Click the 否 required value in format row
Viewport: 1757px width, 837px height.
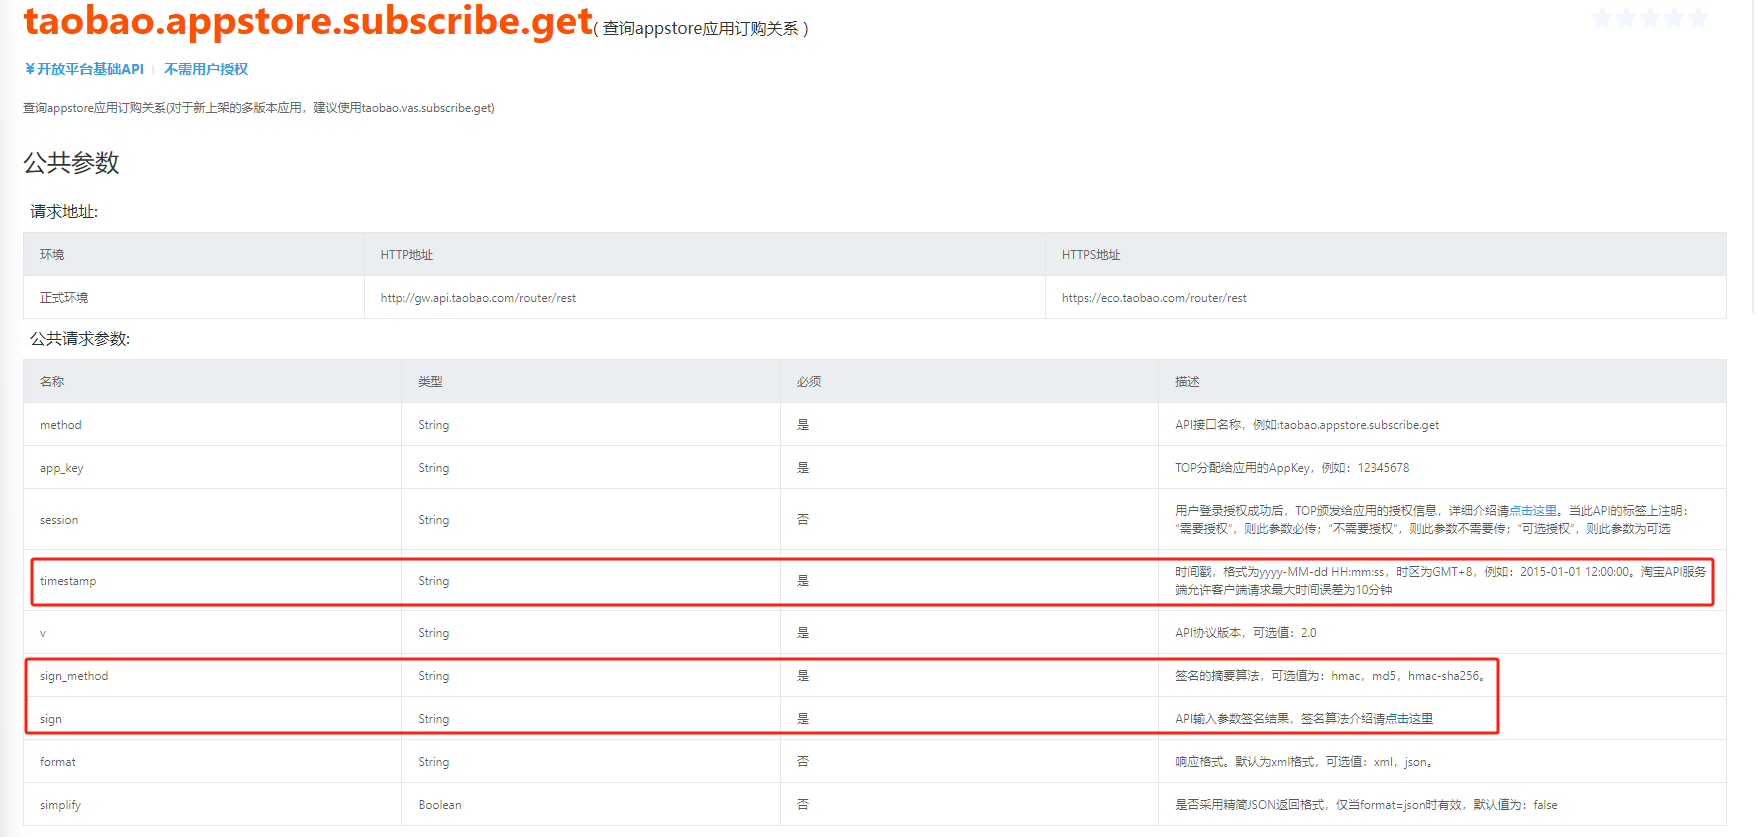coord(803,761)
